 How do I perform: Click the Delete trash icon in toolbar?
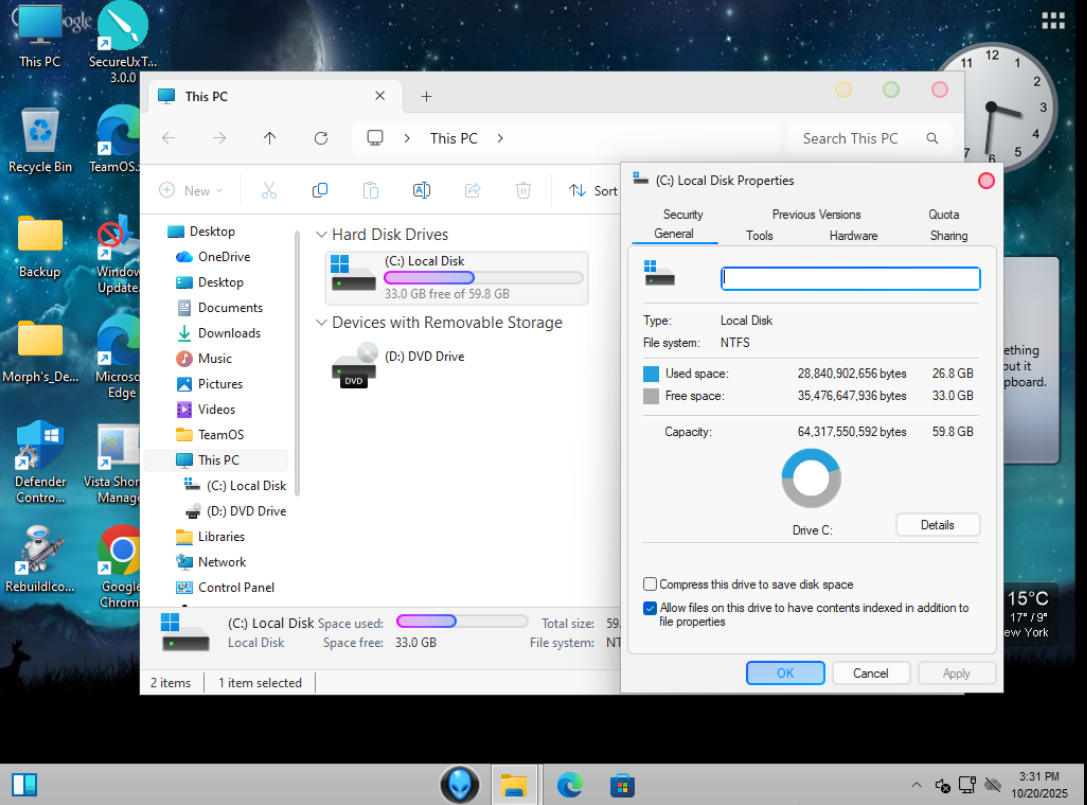[523, 190]
